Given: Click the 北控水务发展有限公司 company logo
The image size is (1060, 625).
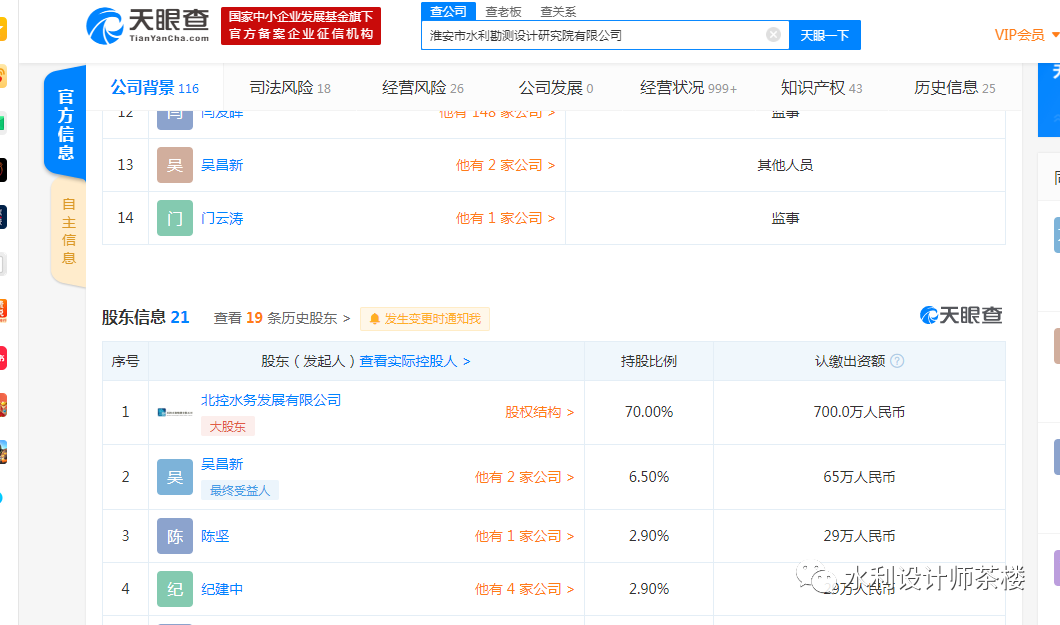Looking at the screenshot, I should pyautogui.click(x=175, y=412).
